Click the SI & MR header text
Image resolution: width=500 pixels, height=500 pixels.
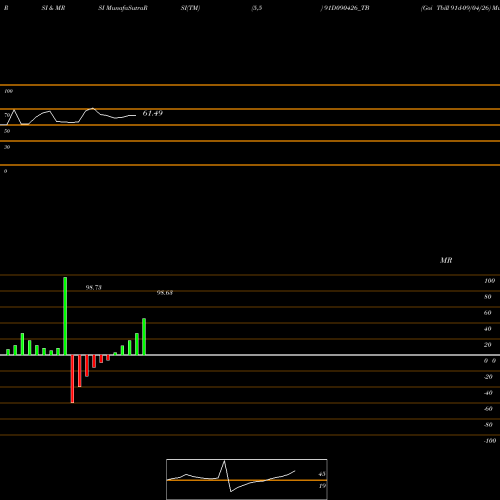pos(53,8)
